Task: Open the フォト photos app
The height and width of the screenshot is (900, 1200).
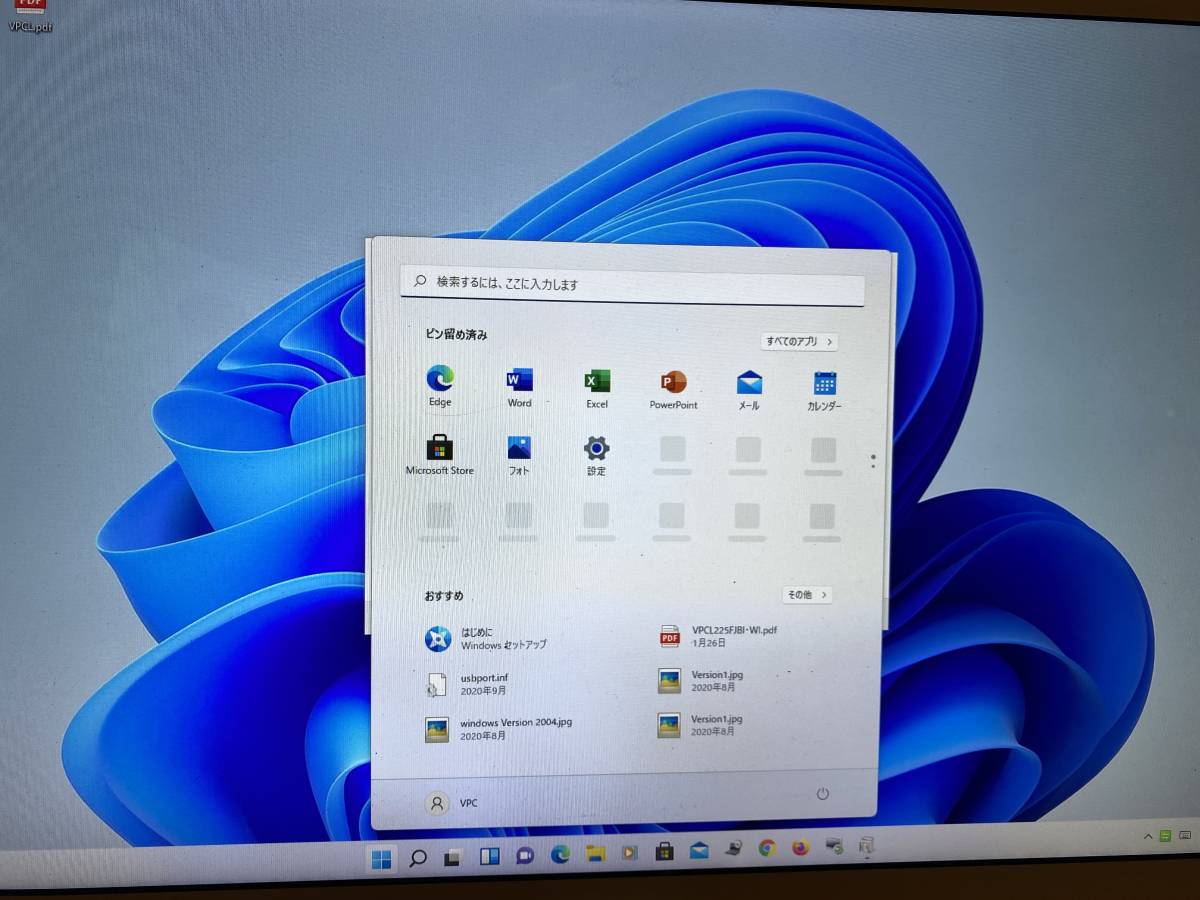Action: [519, 455]
